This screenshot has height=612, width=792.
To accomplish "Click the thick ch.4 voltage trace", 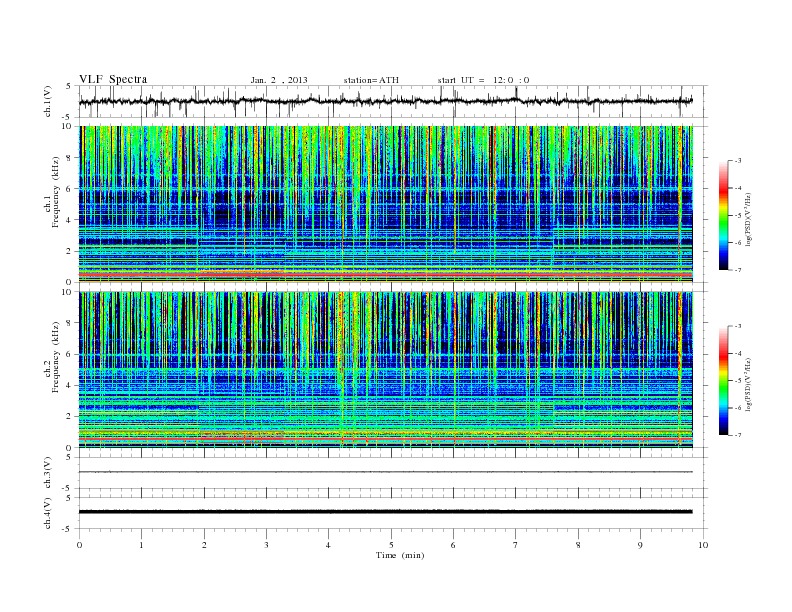I will (385, 512).
